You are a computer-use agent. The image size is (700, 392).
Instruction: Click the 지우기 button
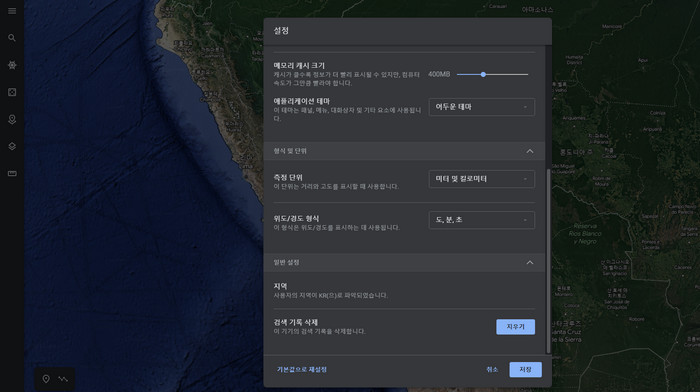516,327
